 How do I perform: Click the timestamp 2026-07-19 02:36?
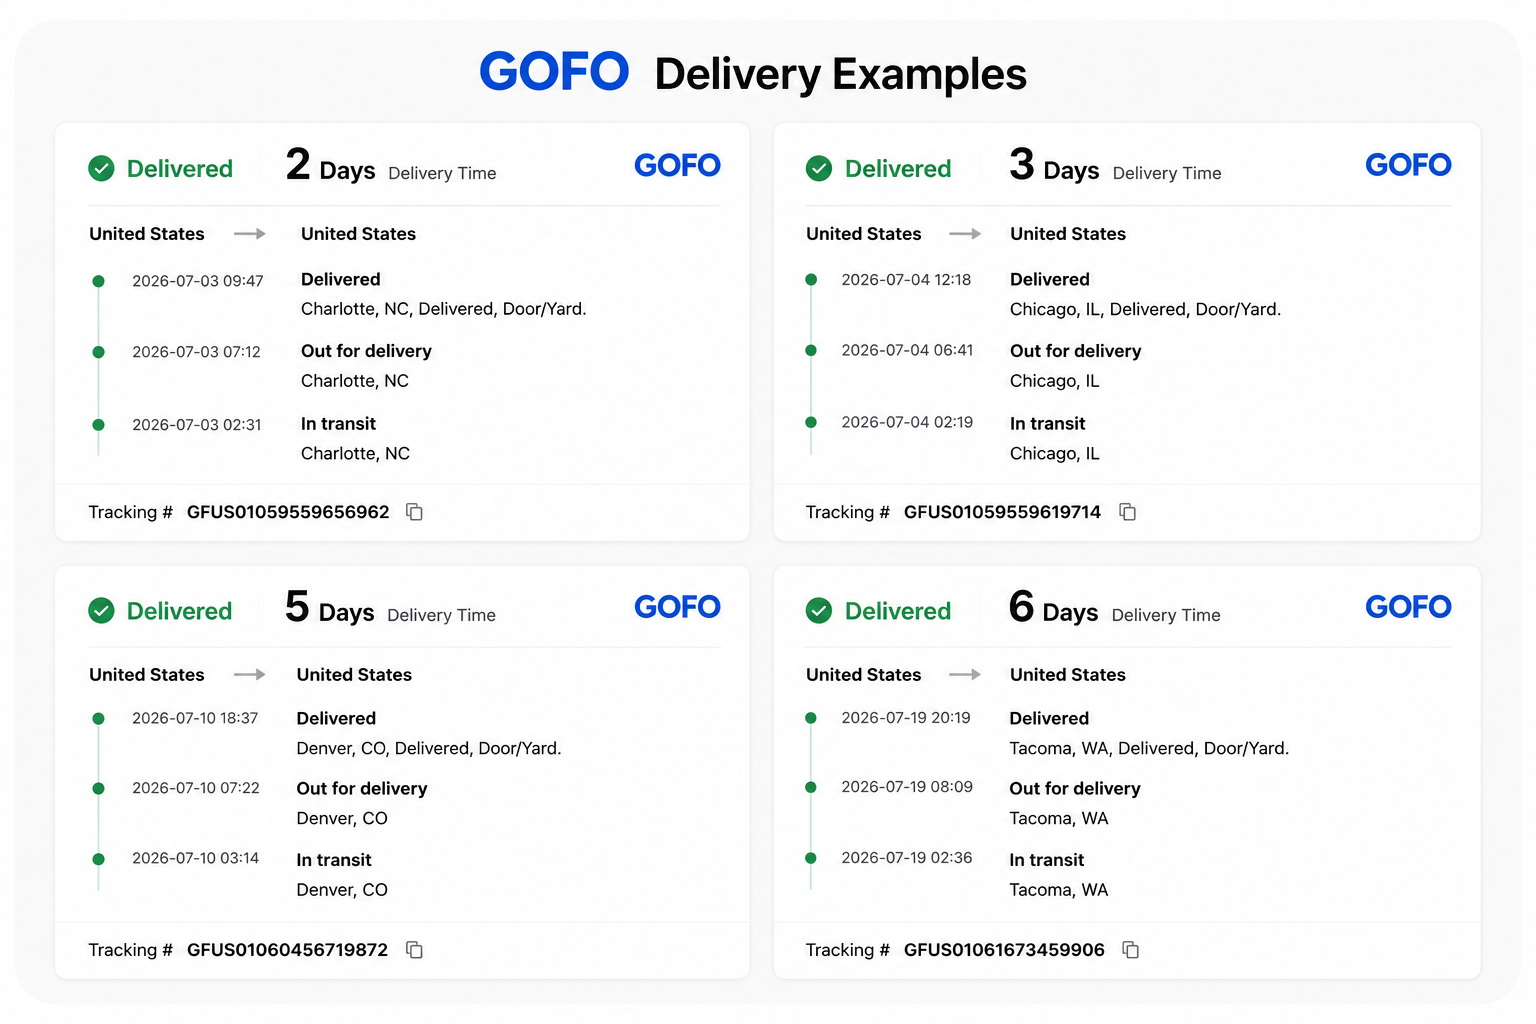pyautogui.click(x=907, y=858)
